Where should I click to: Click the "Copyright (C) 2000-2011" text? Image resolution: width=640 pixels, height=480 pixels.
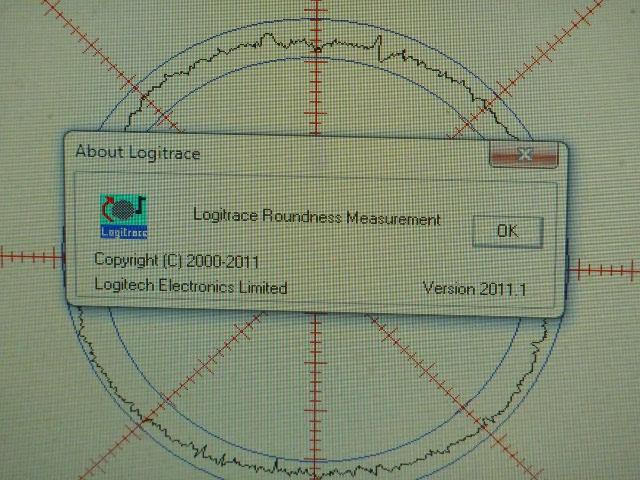(176, 260)
